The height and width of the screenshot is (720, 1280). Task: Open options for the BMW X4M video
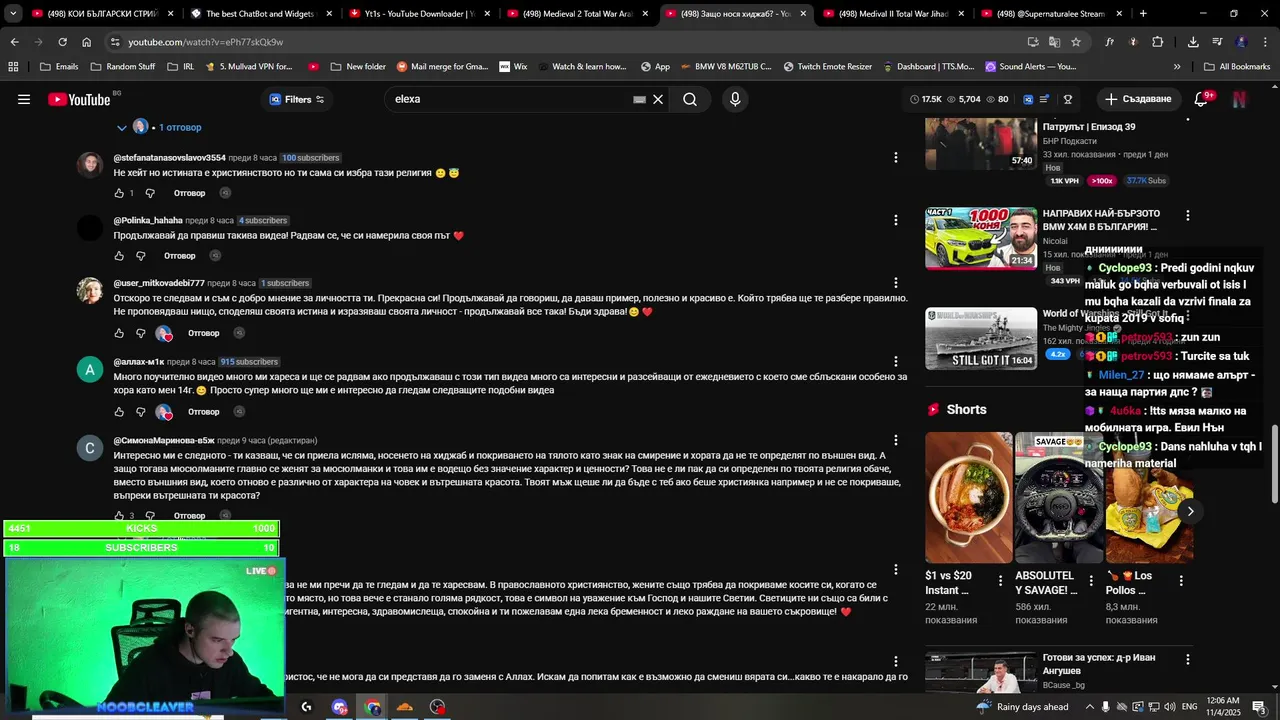pyautogui.click(x=1187, y=216)
